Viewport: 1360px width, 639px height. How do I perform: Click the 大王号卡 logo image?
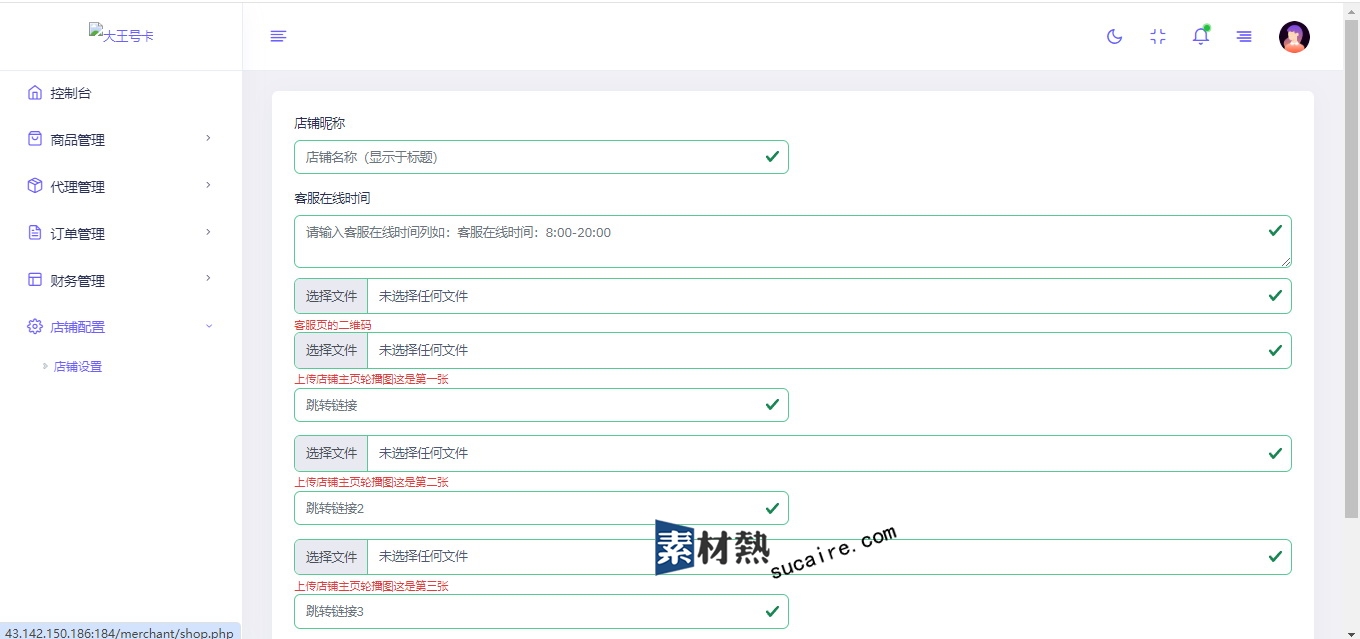(121, 35)
